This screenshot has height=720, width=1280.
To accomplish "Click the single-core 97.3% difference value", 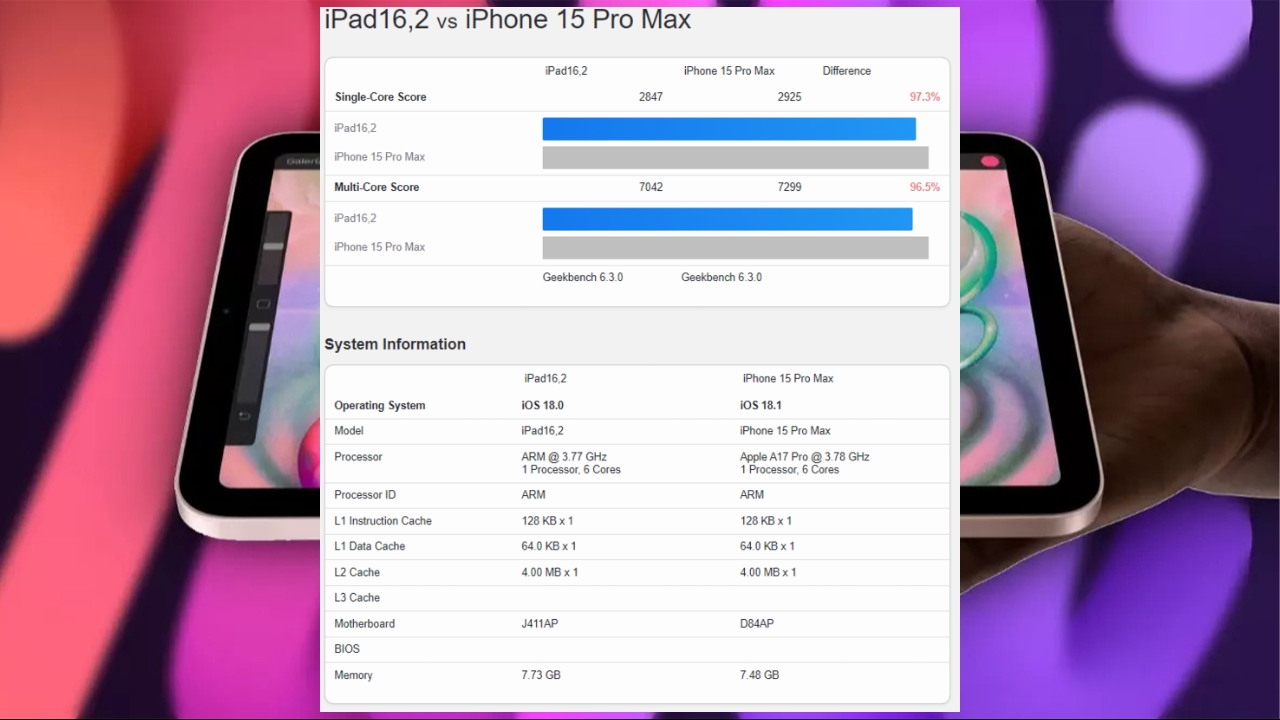I will [x=924, y=97].
